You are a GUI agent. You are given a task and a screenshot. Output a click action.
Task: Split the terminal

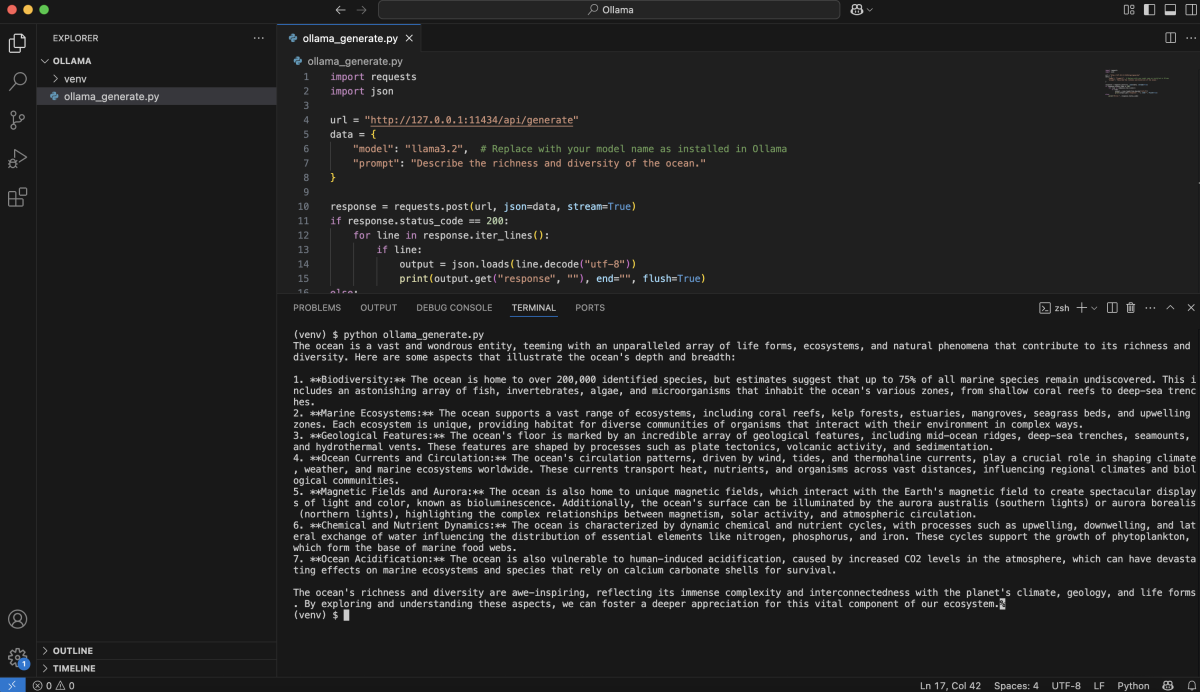1112,308
